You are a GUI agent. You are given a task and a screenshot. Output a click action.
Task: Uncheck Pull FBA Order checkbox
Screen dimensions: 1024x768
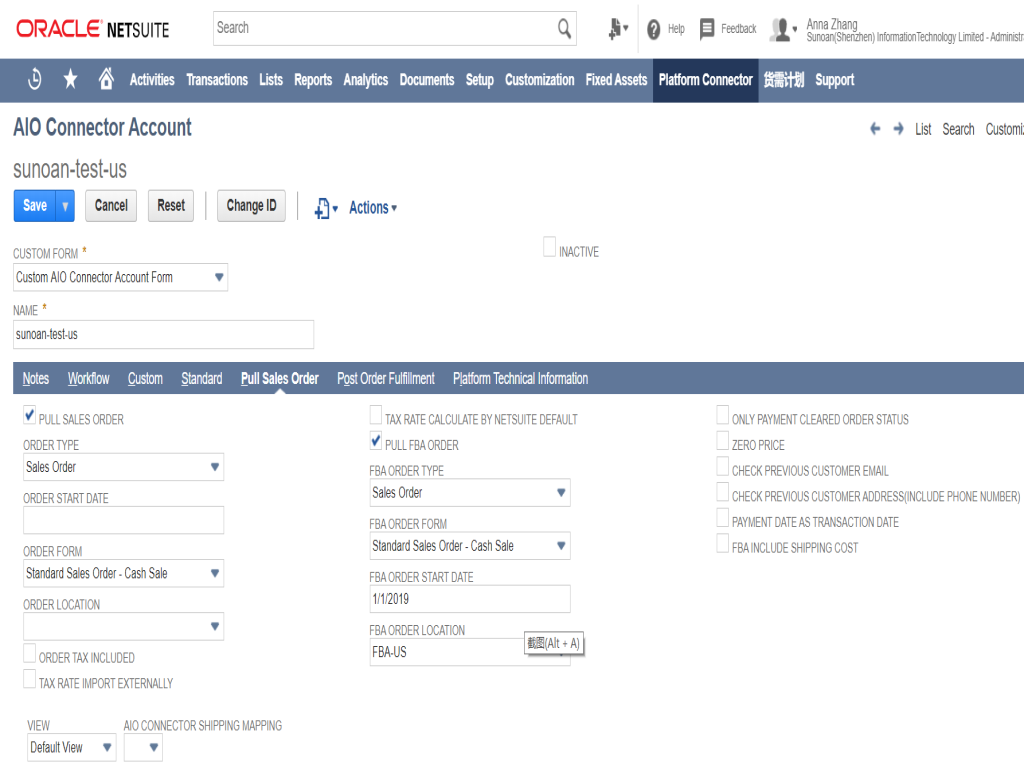coord(376,441)
